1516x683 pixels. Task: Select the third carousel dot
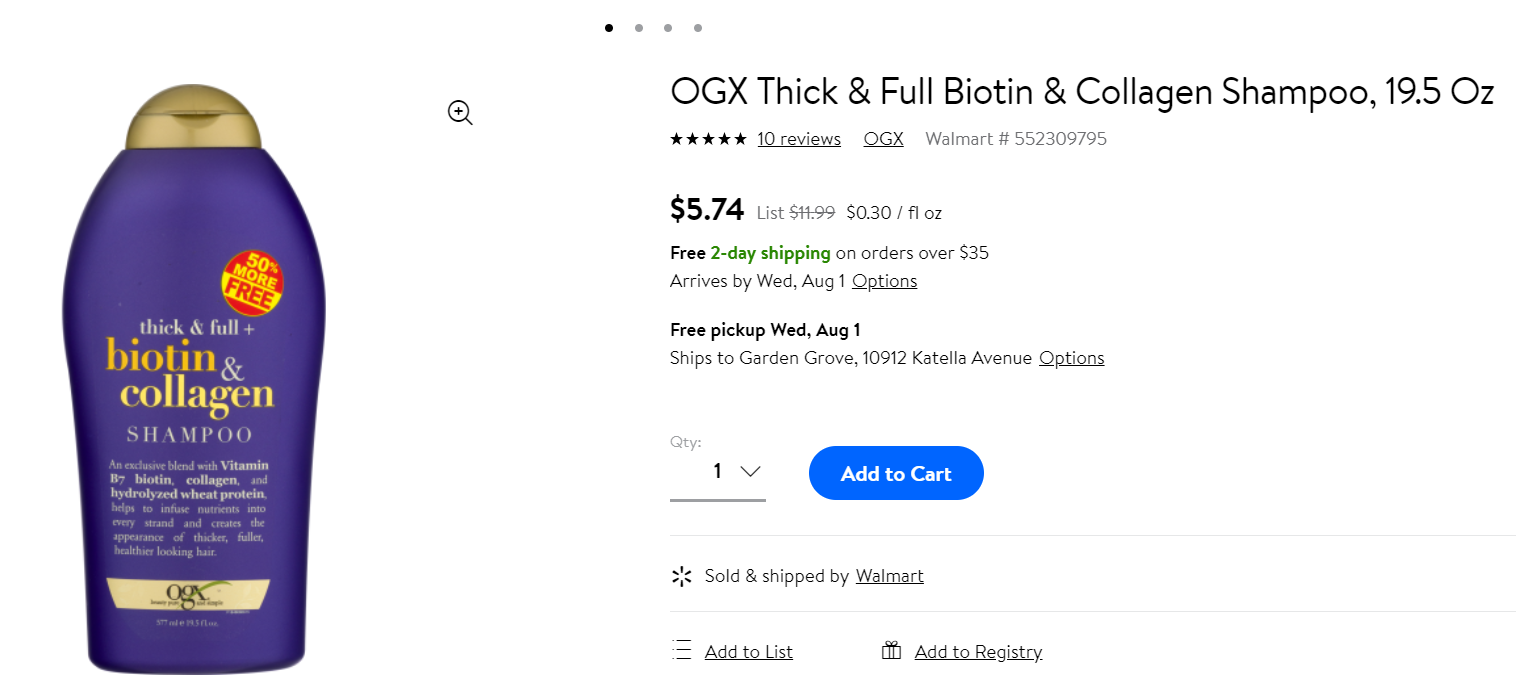(x=667, y=28)
